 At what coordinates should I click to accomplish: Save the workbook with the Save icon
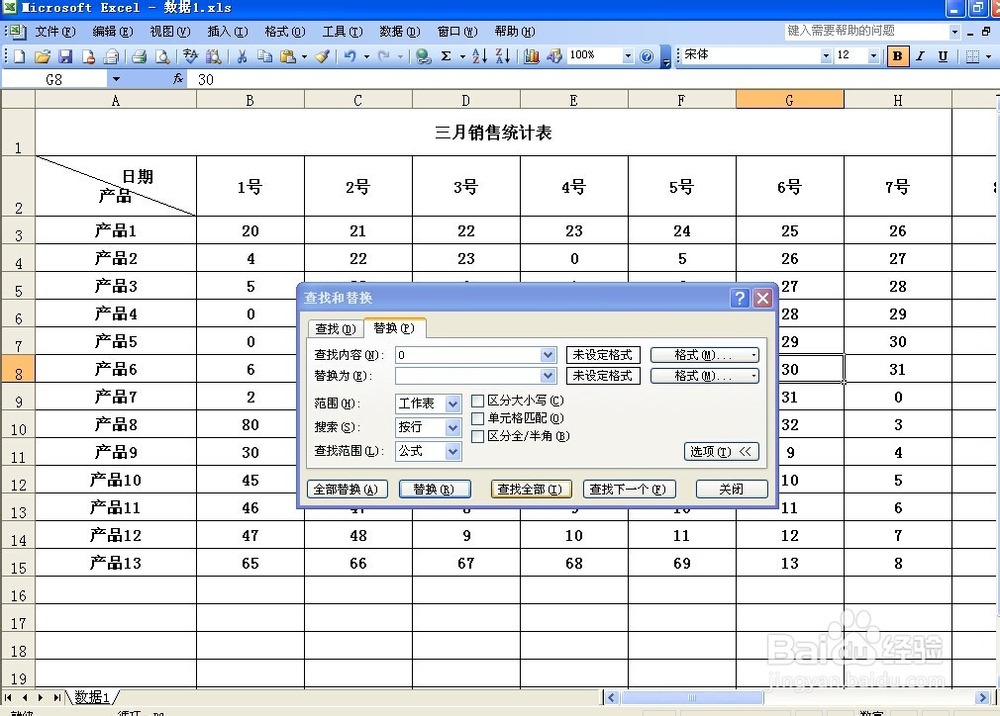[65, 56]
